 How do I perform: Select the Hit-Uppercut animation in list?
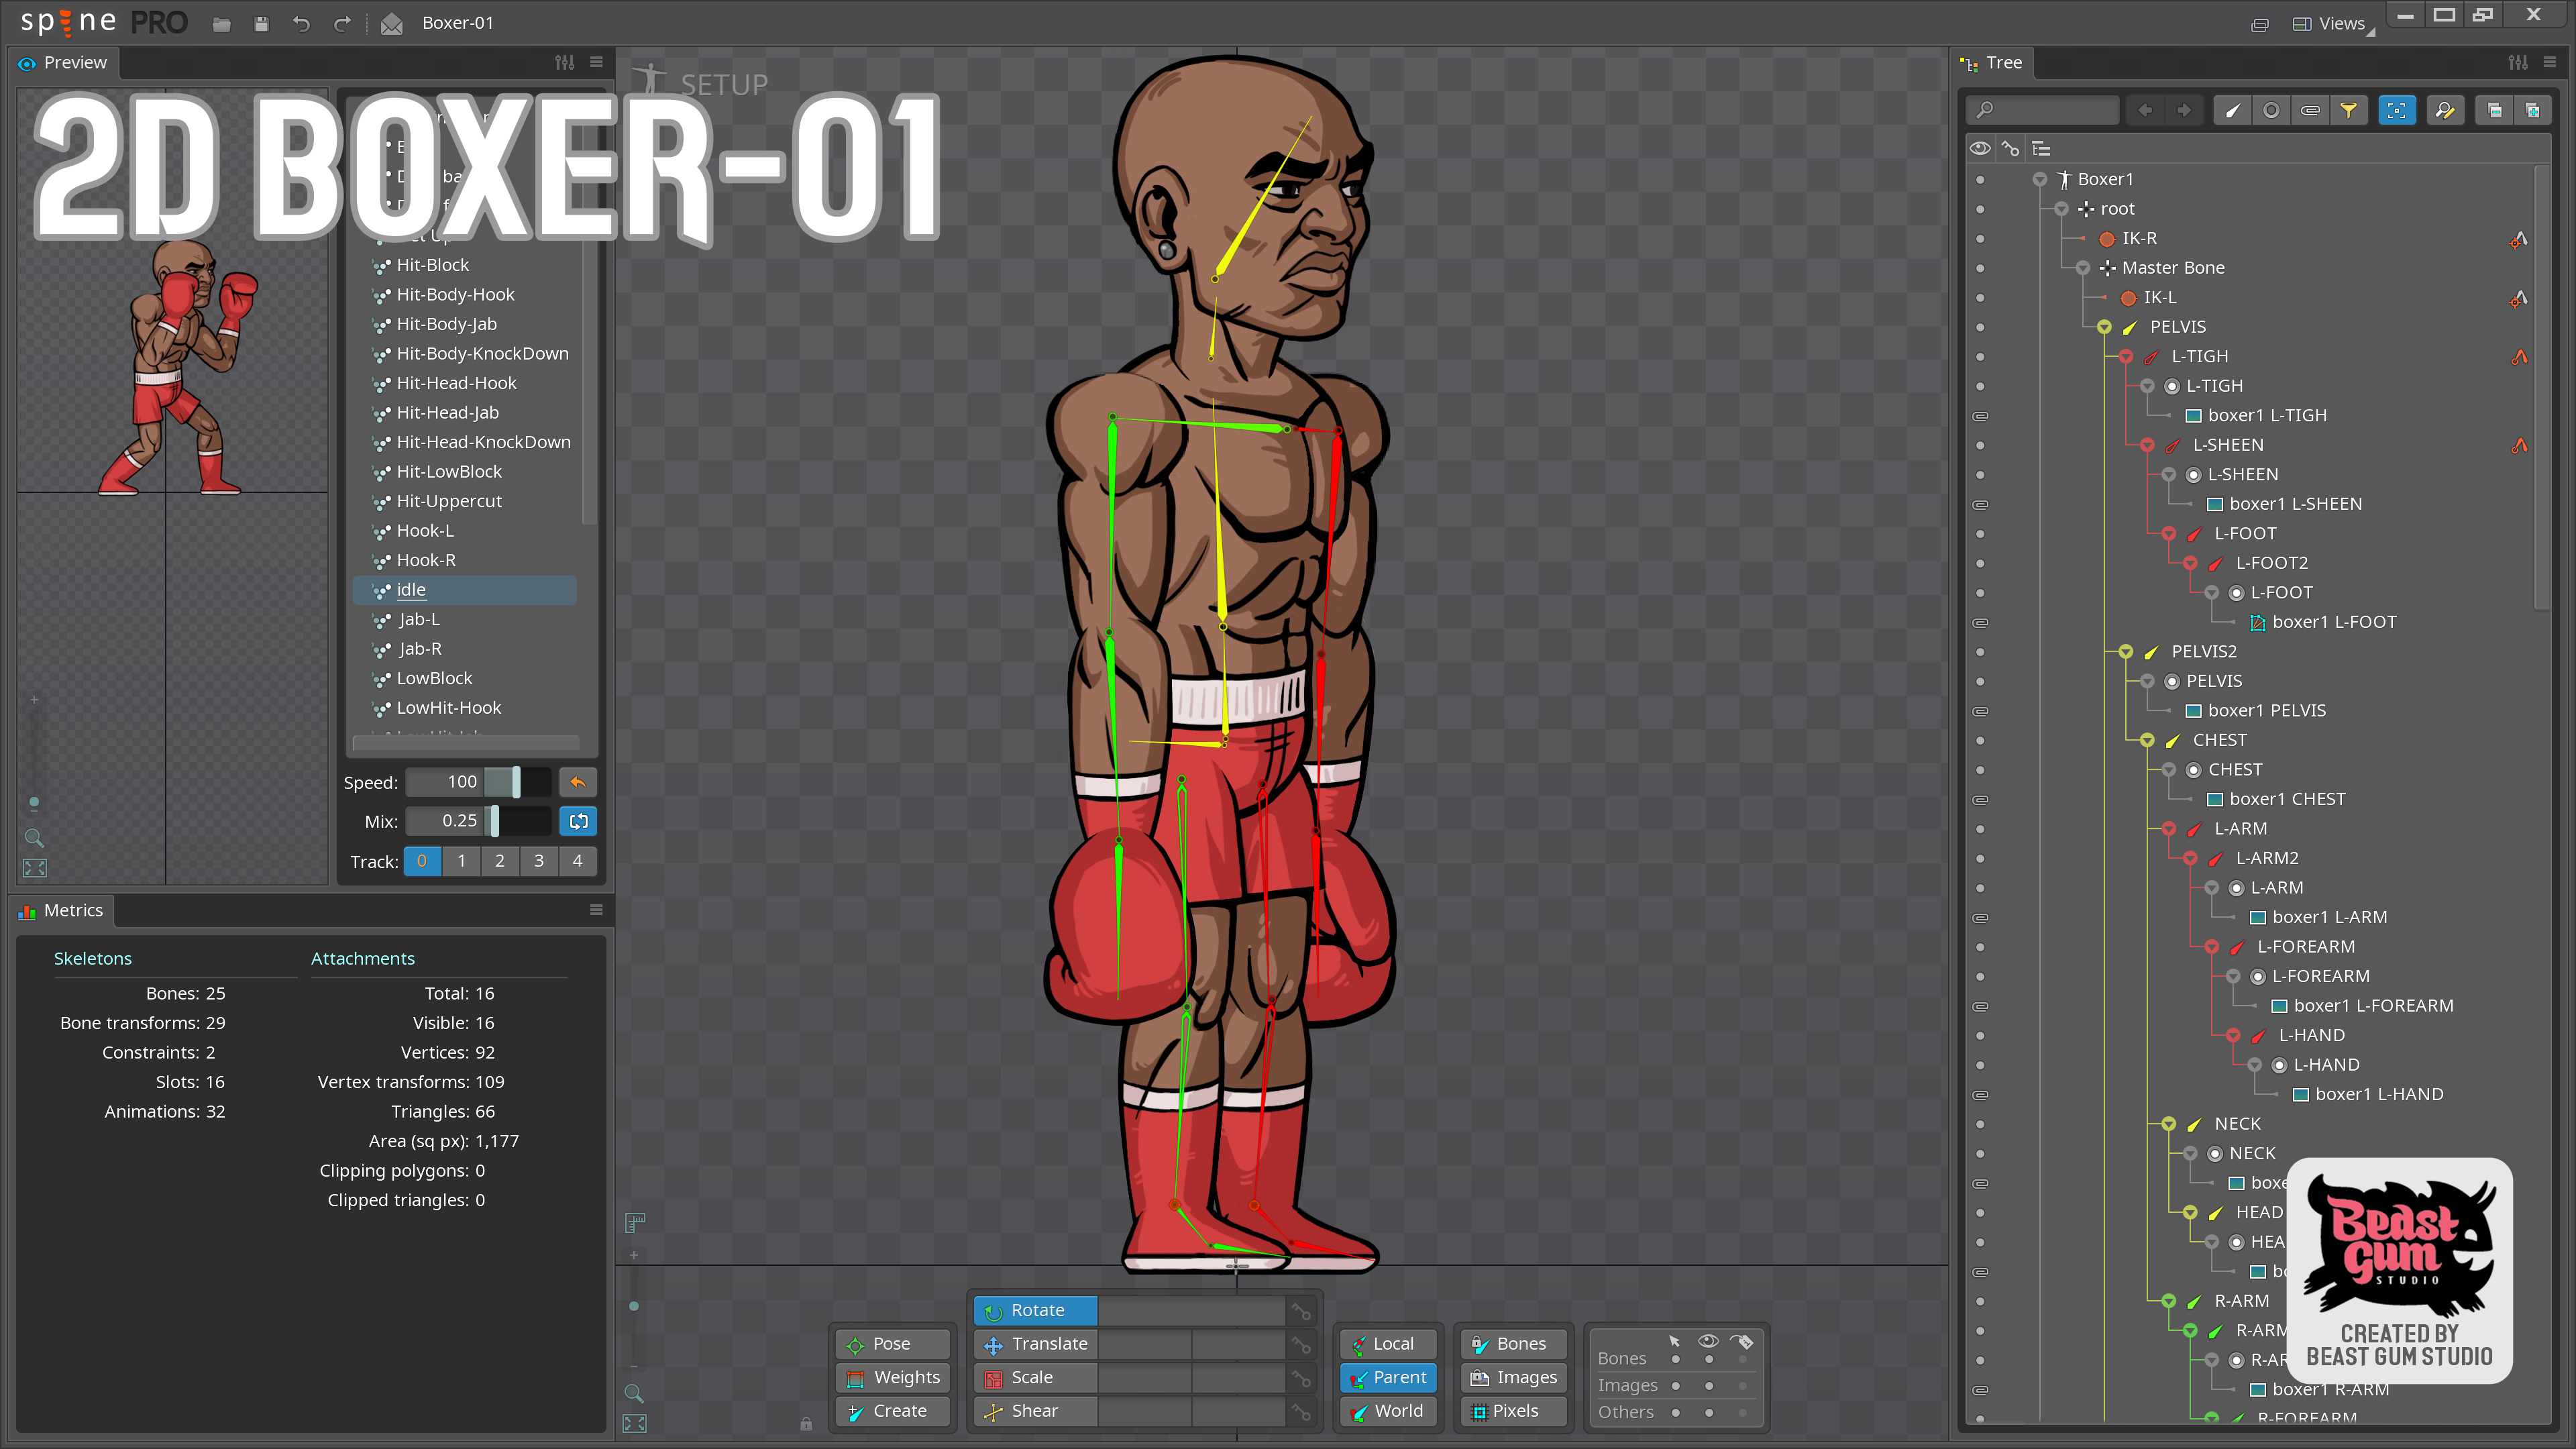pos(449,501)
